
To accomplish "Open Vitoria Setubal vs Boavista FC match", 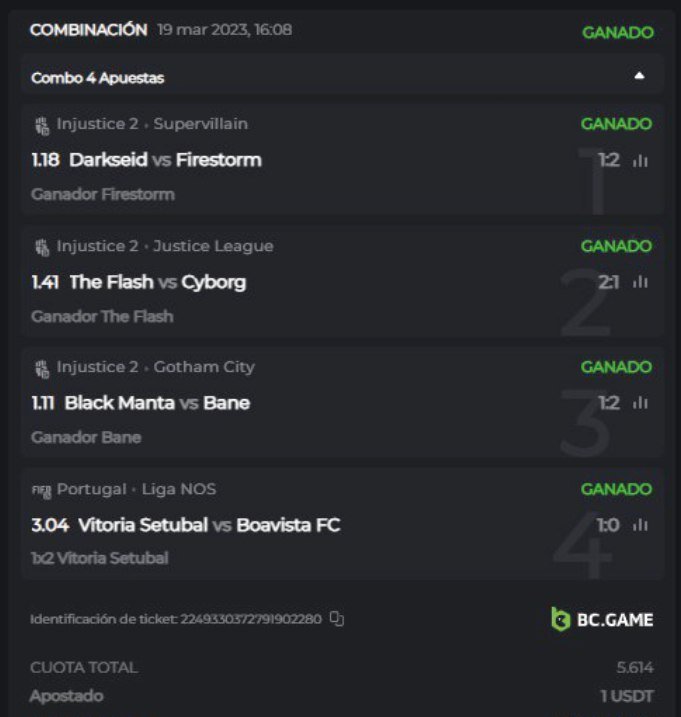I will point(208,525).
